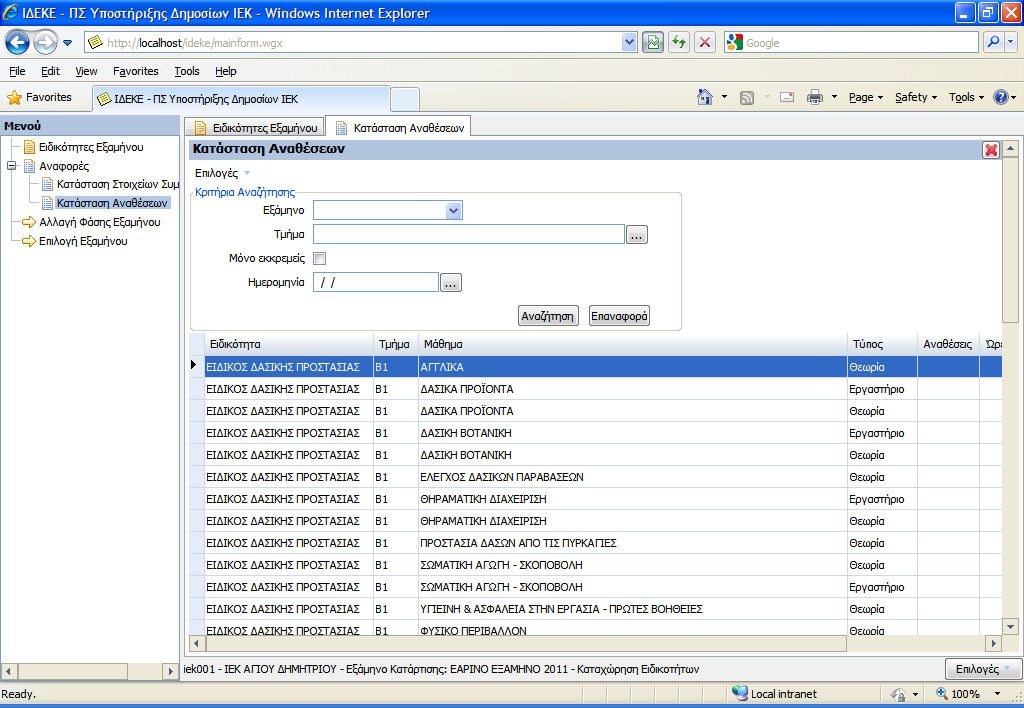1024x708 pixels.
Task: Select Κατάσταση Στοιχείων Συμ tree item
Action: click(118, 184)
